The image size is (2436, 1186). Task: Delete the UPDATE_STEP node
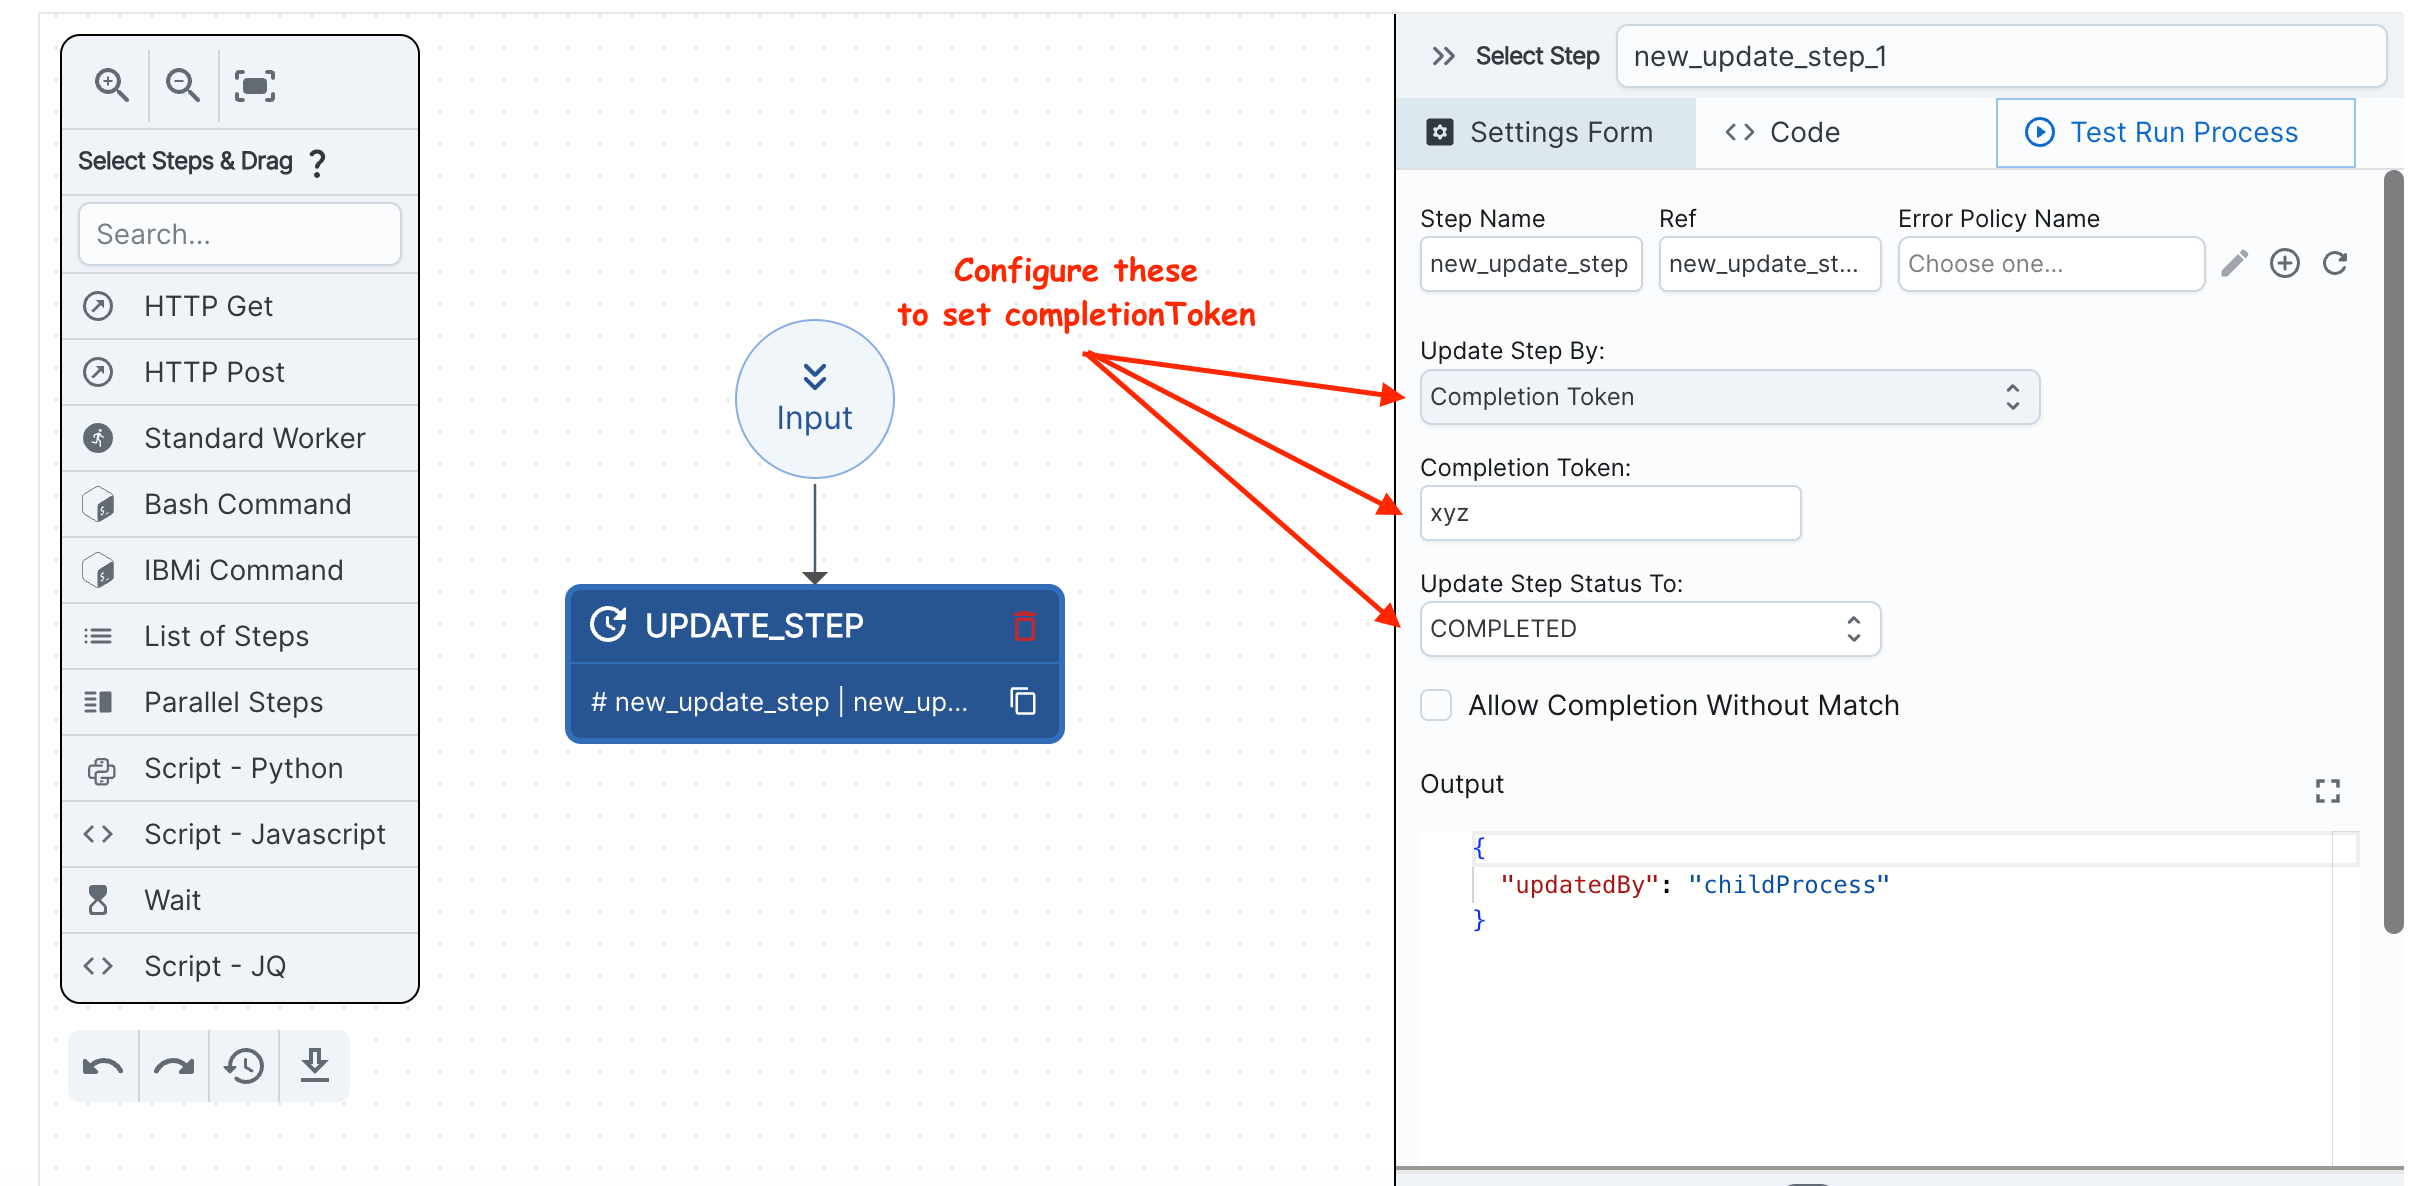(1023, 626)
